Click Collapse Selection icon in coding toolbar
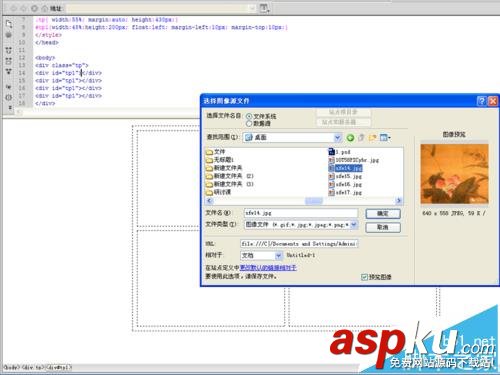Screen dimensions: 500x375 tap(9, 61)
